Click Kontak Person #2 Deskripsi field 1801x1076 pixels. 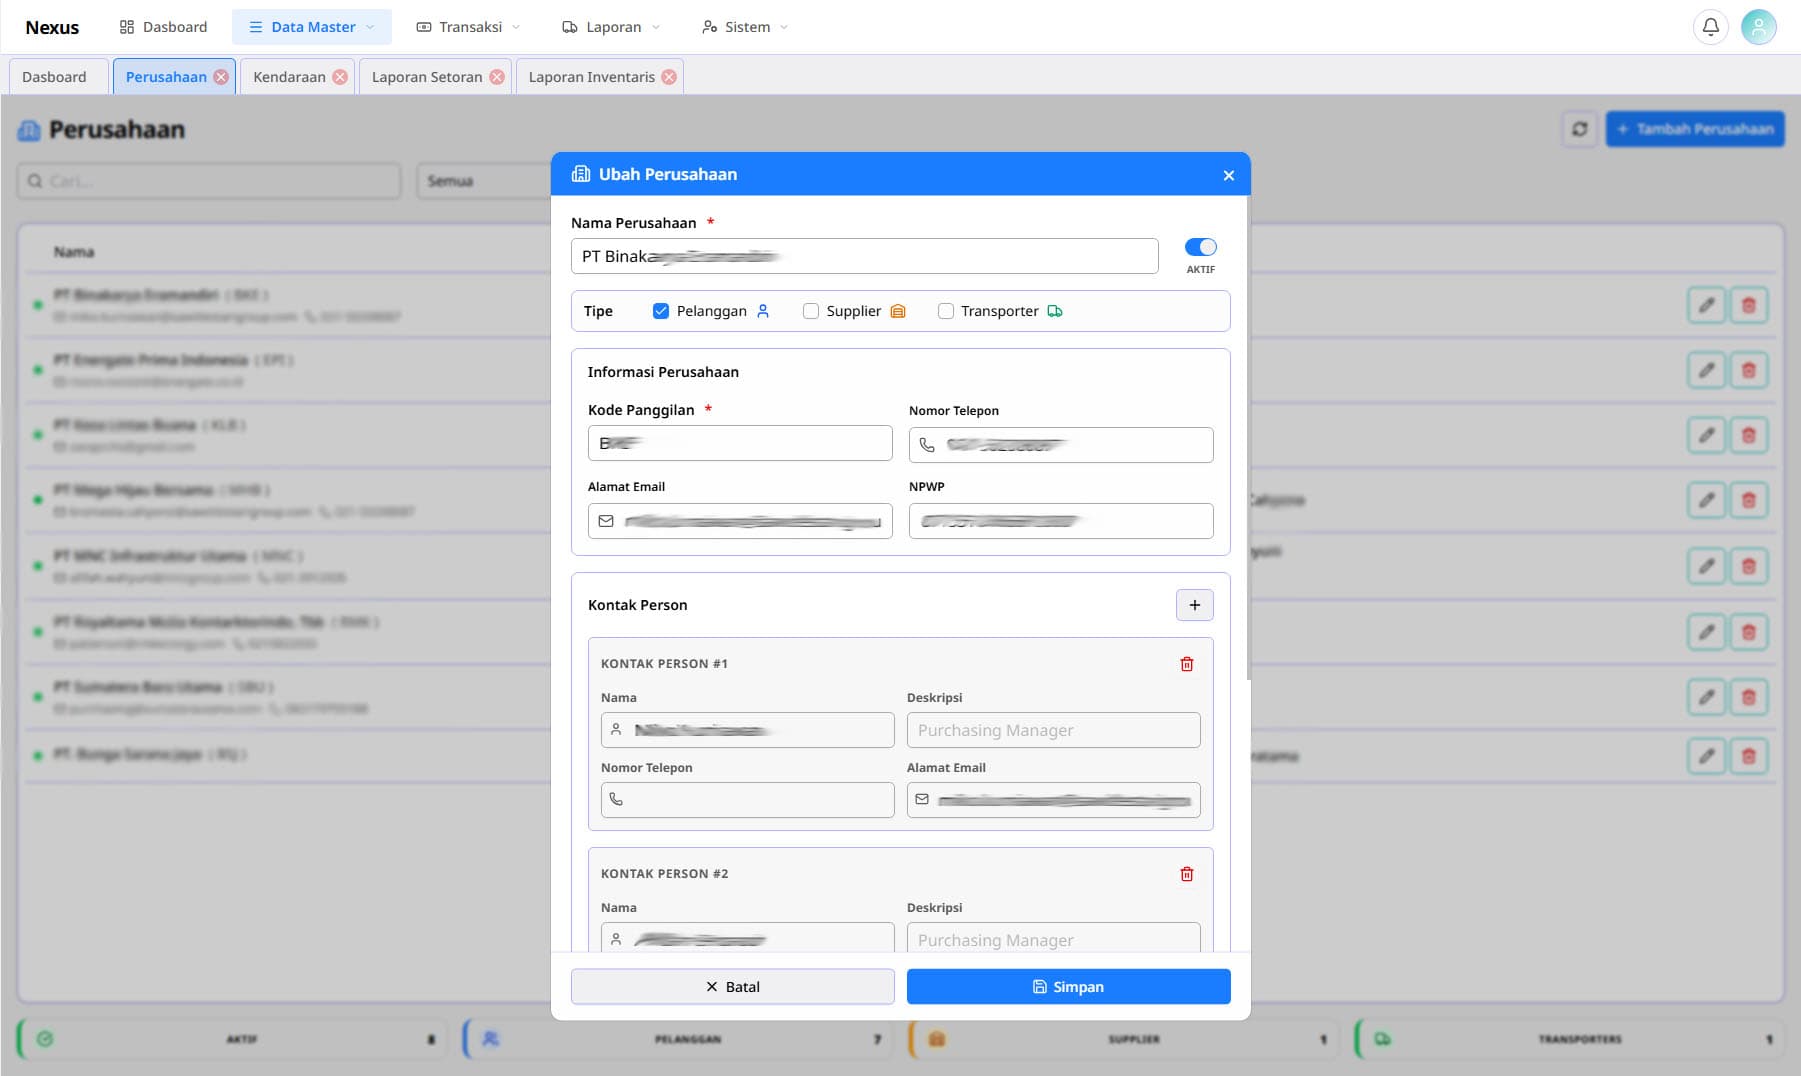(1053, 937)
